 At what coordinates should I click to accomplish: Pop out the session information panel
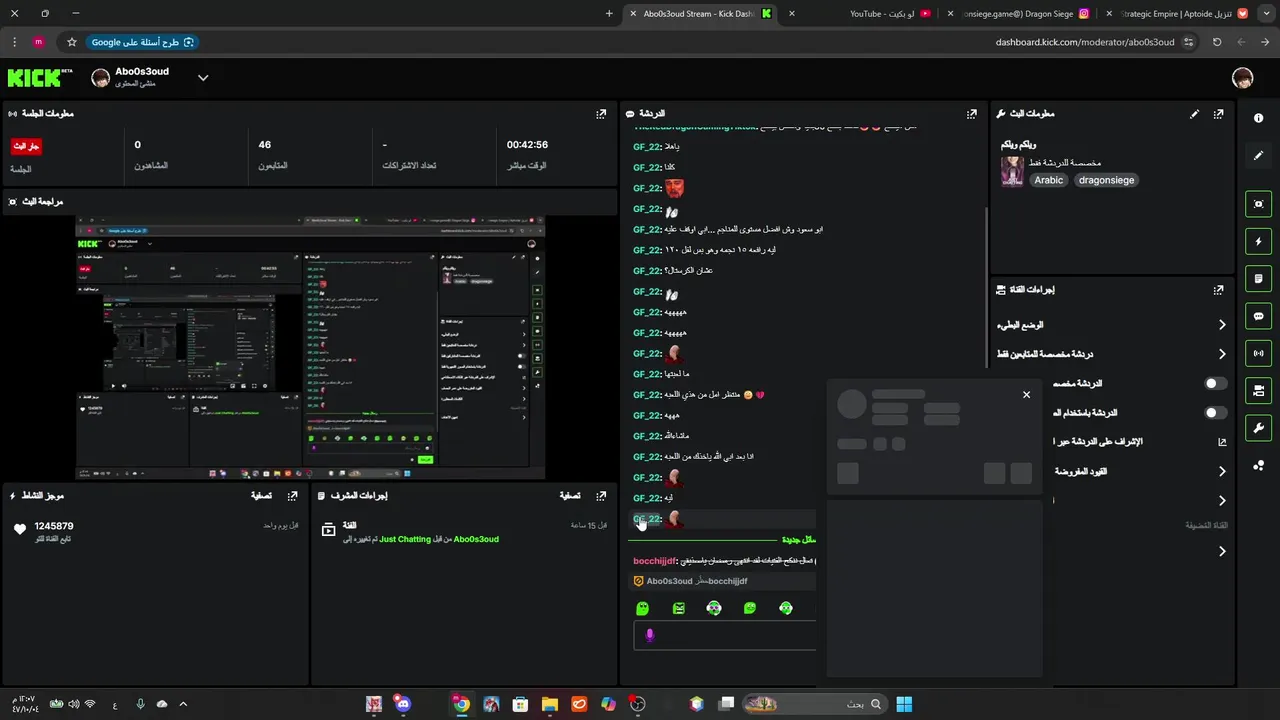(x=601, y=114)
